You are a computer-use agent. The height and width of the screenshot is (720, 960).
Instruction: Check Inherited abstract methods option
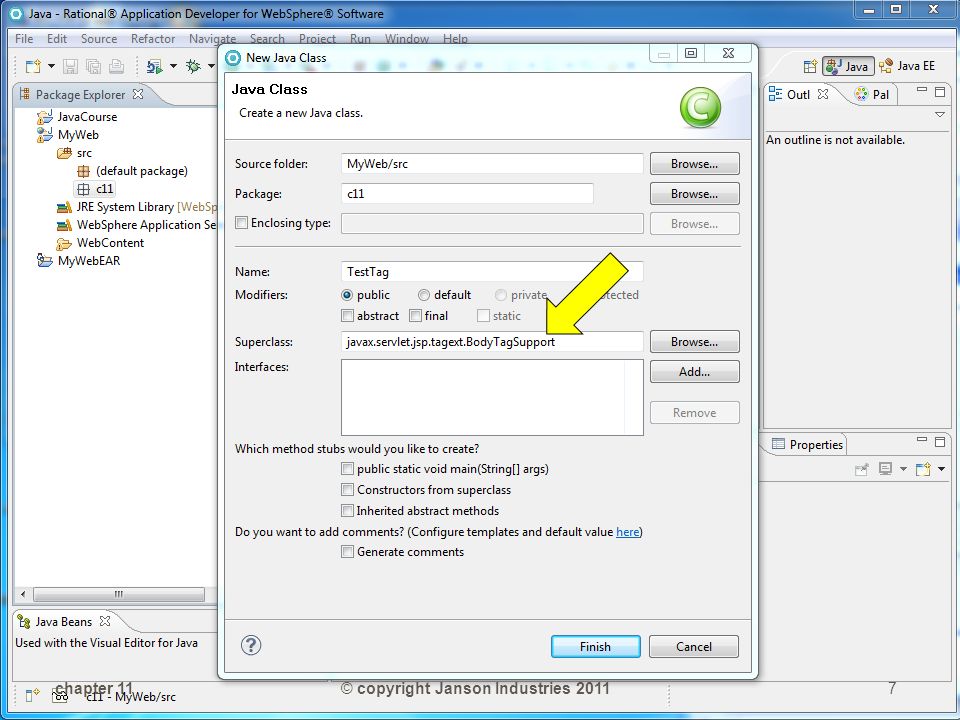point(347,511)
